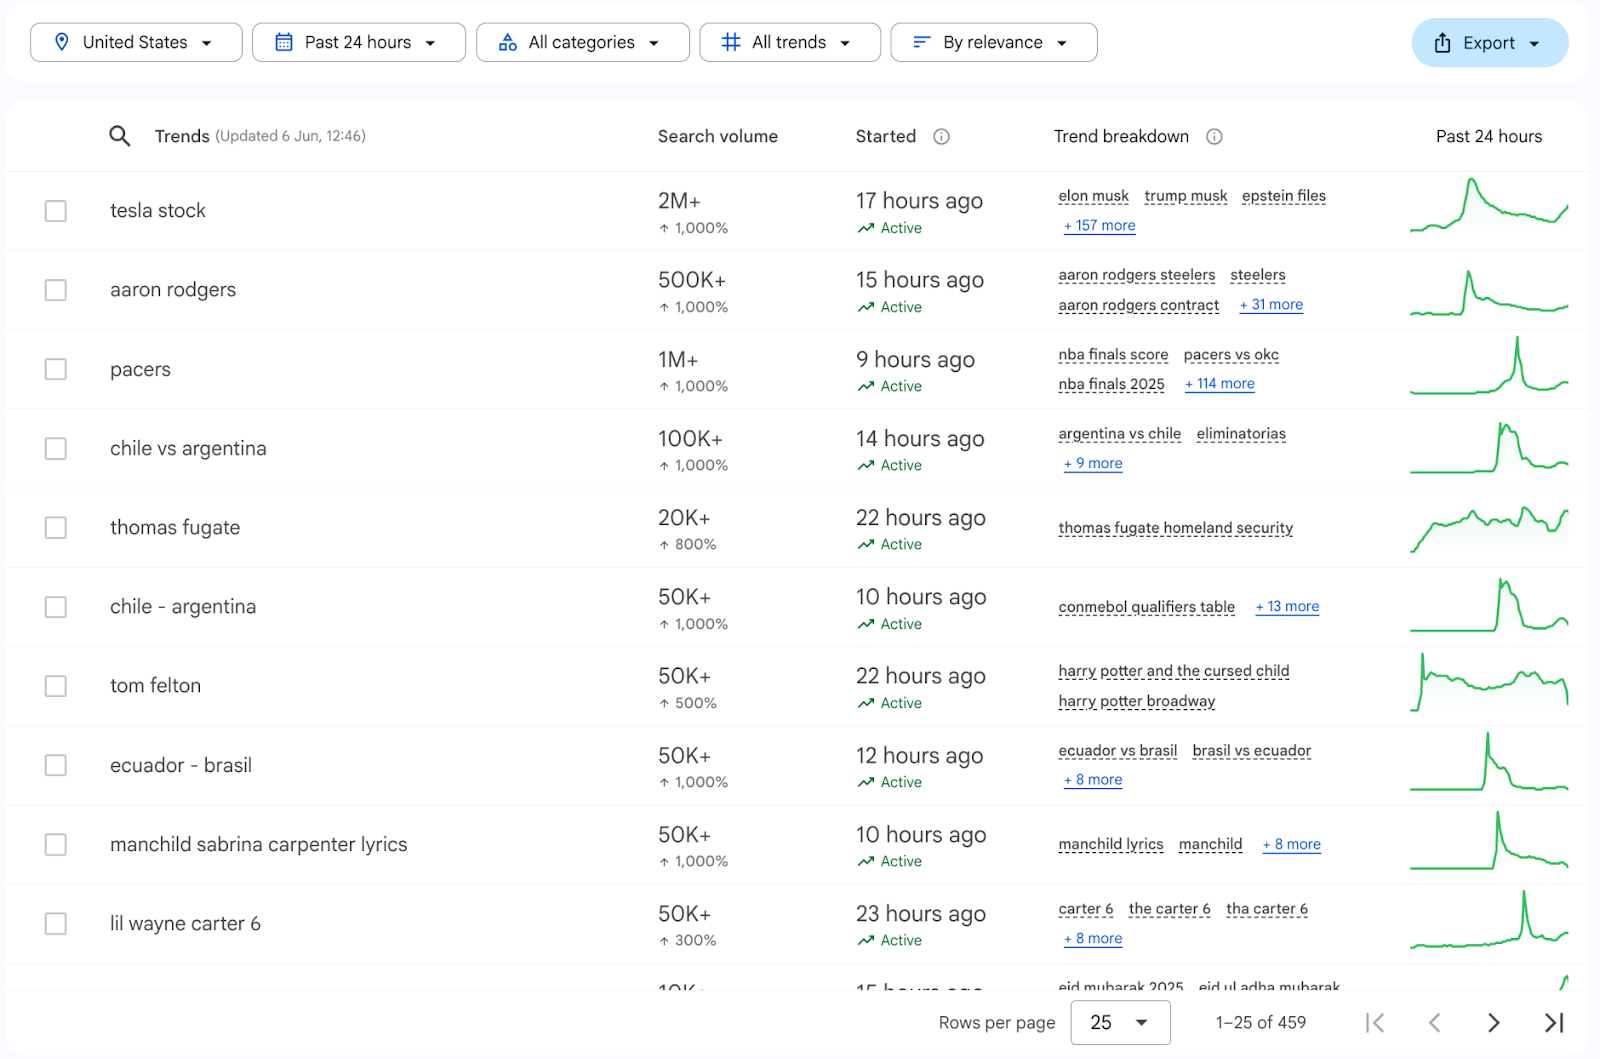Click the info icon next to Started

coord(941,137)
